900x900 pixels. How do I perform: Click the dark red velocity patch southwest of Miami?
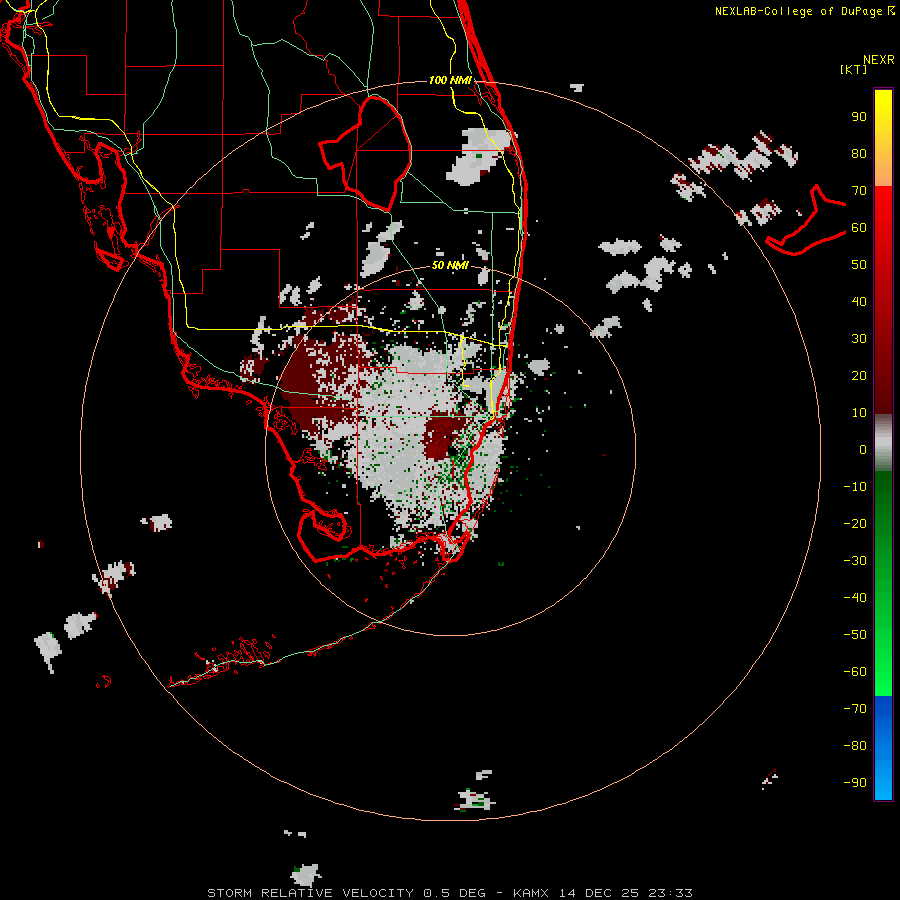pyautogui.click(x=440, y=436)
